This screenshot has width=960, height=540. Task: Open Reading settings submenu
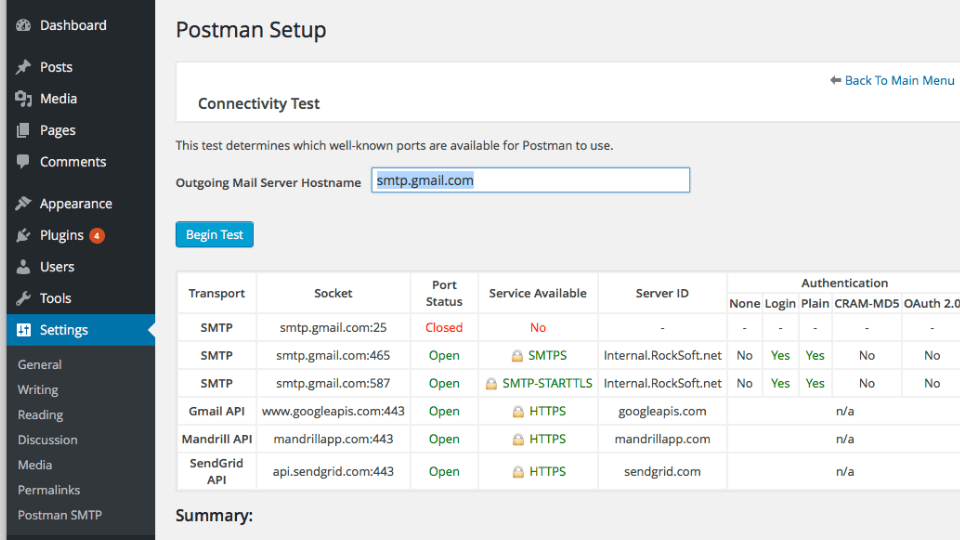[40, 414]
